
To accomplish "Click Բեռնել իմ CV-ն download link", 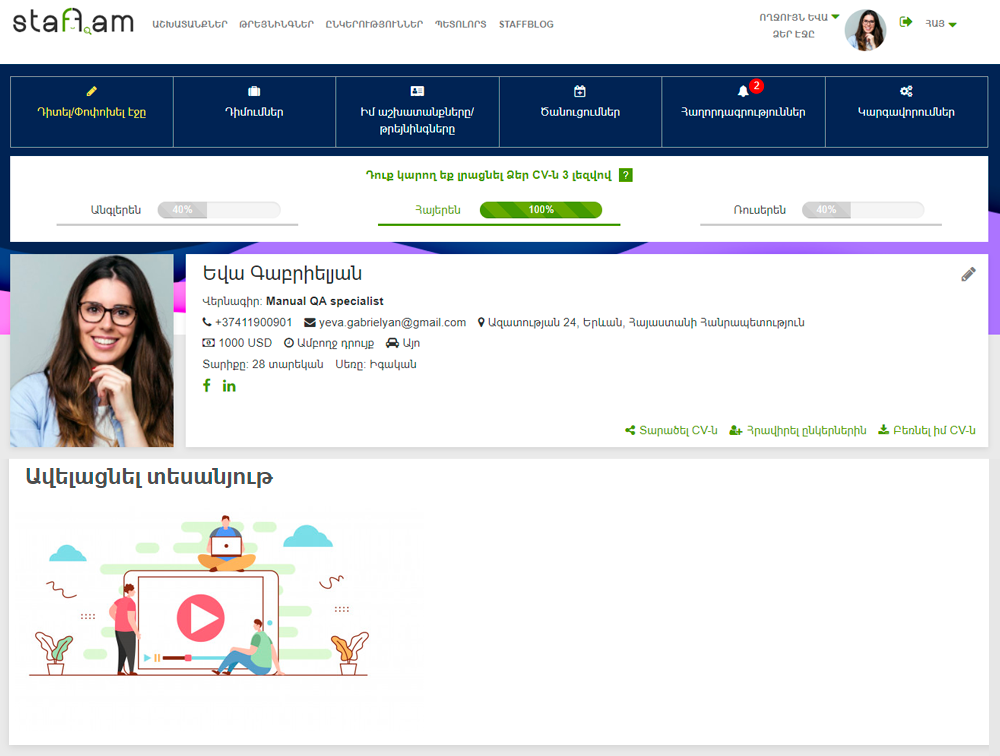I will click(x=927, y=430).
